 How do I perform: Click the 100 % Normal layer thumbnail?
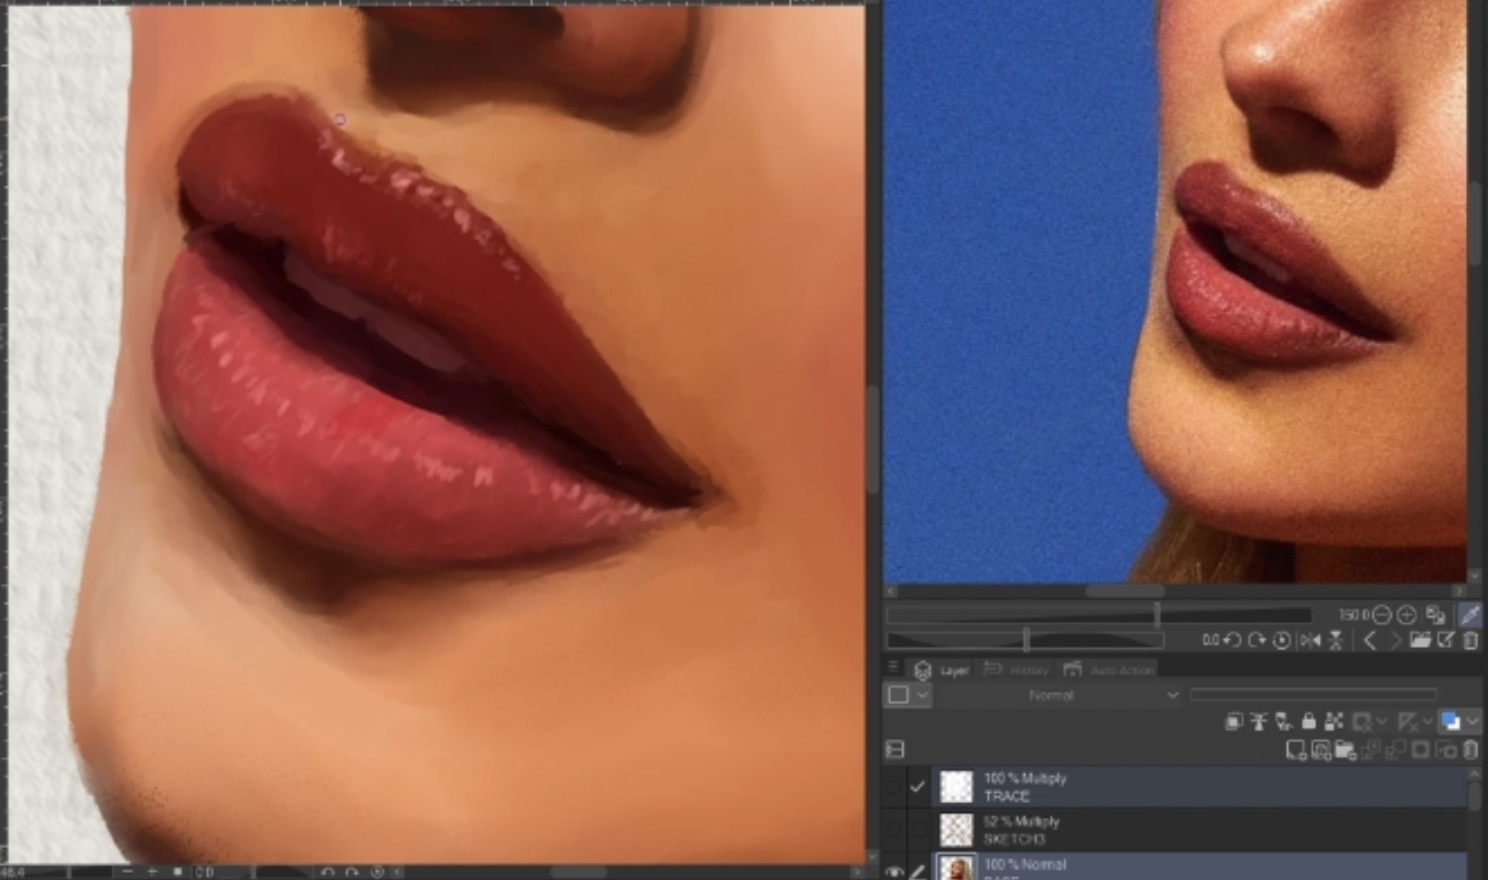(956, 868)
